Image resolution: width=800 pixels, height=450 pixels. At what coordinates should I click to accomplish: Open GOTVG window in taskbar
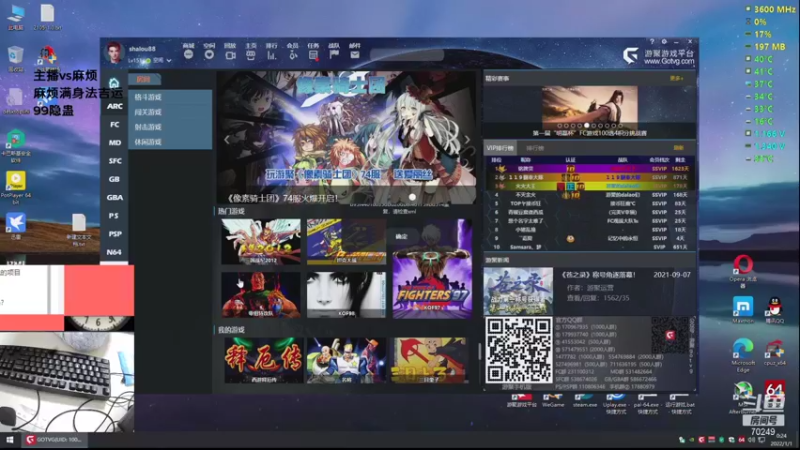click(x=55, y=439)
